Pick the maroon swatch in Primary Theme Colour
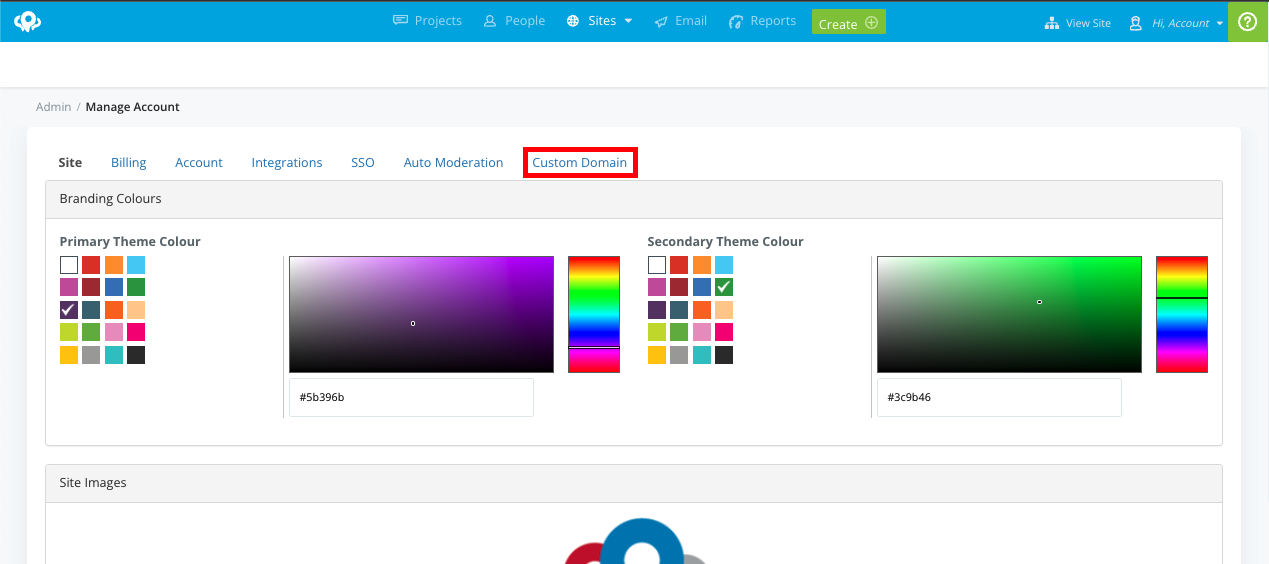This screenshot has width=1269, height=564. 91,287
